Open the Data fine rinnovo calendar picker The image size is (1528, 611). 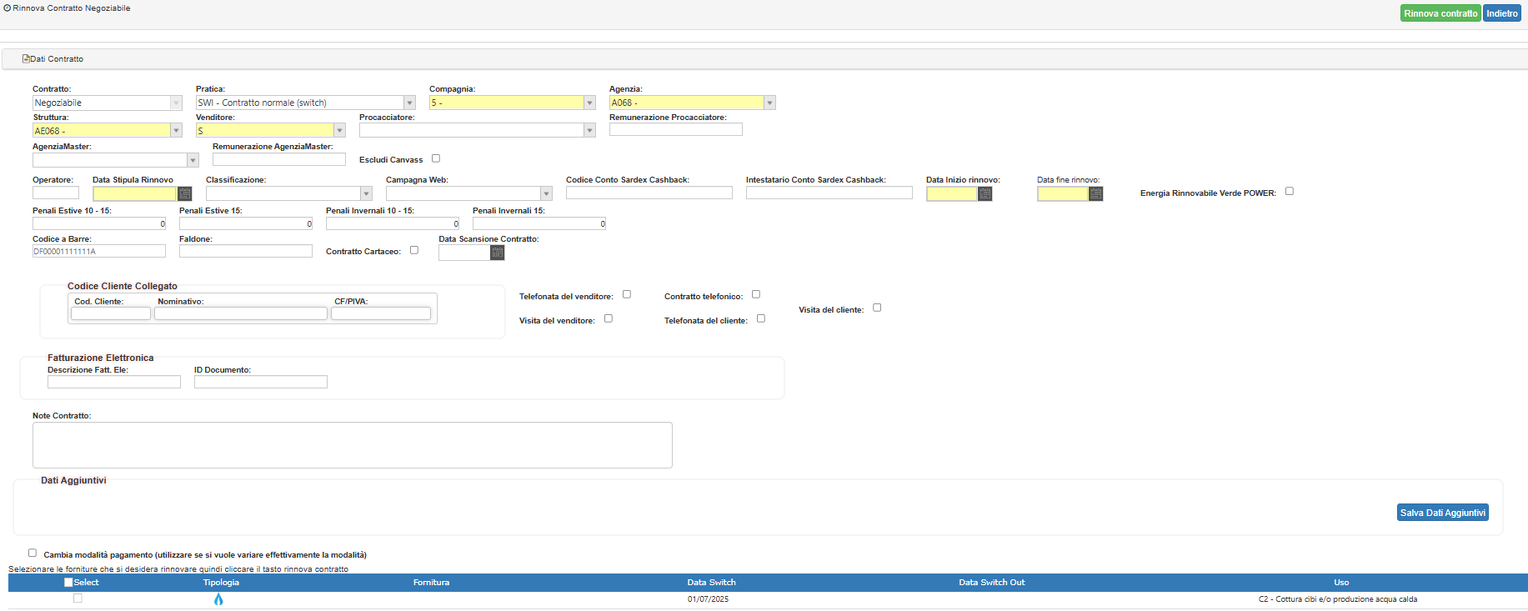[x=1095, y=194]
